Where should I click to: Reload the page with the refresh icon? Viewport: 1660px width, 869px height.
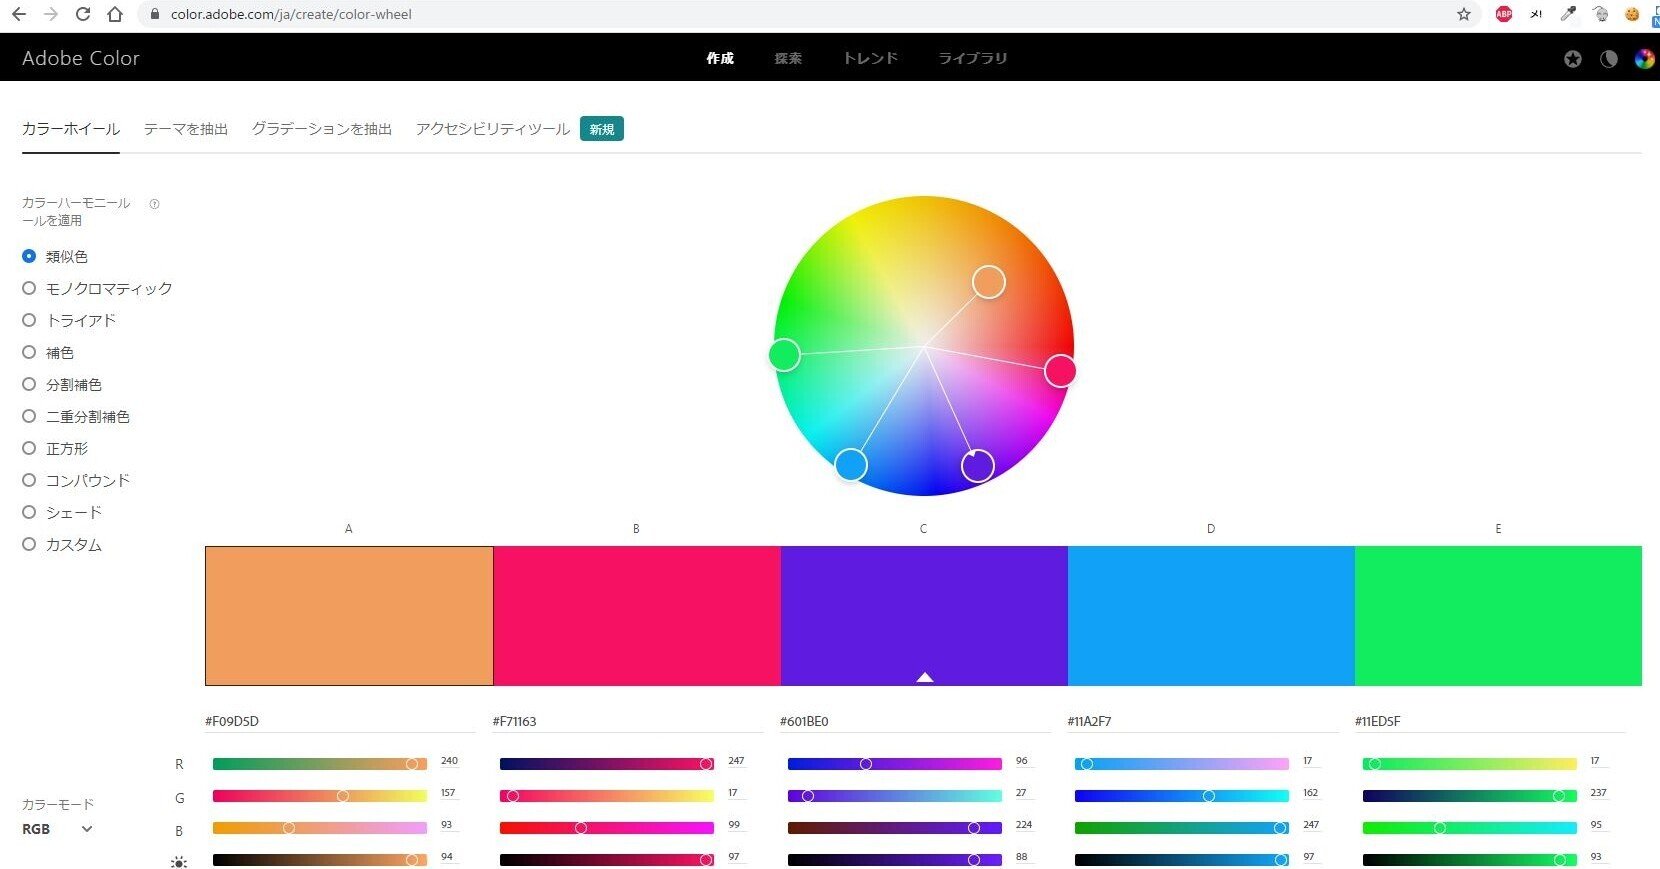tap(83, 14)
